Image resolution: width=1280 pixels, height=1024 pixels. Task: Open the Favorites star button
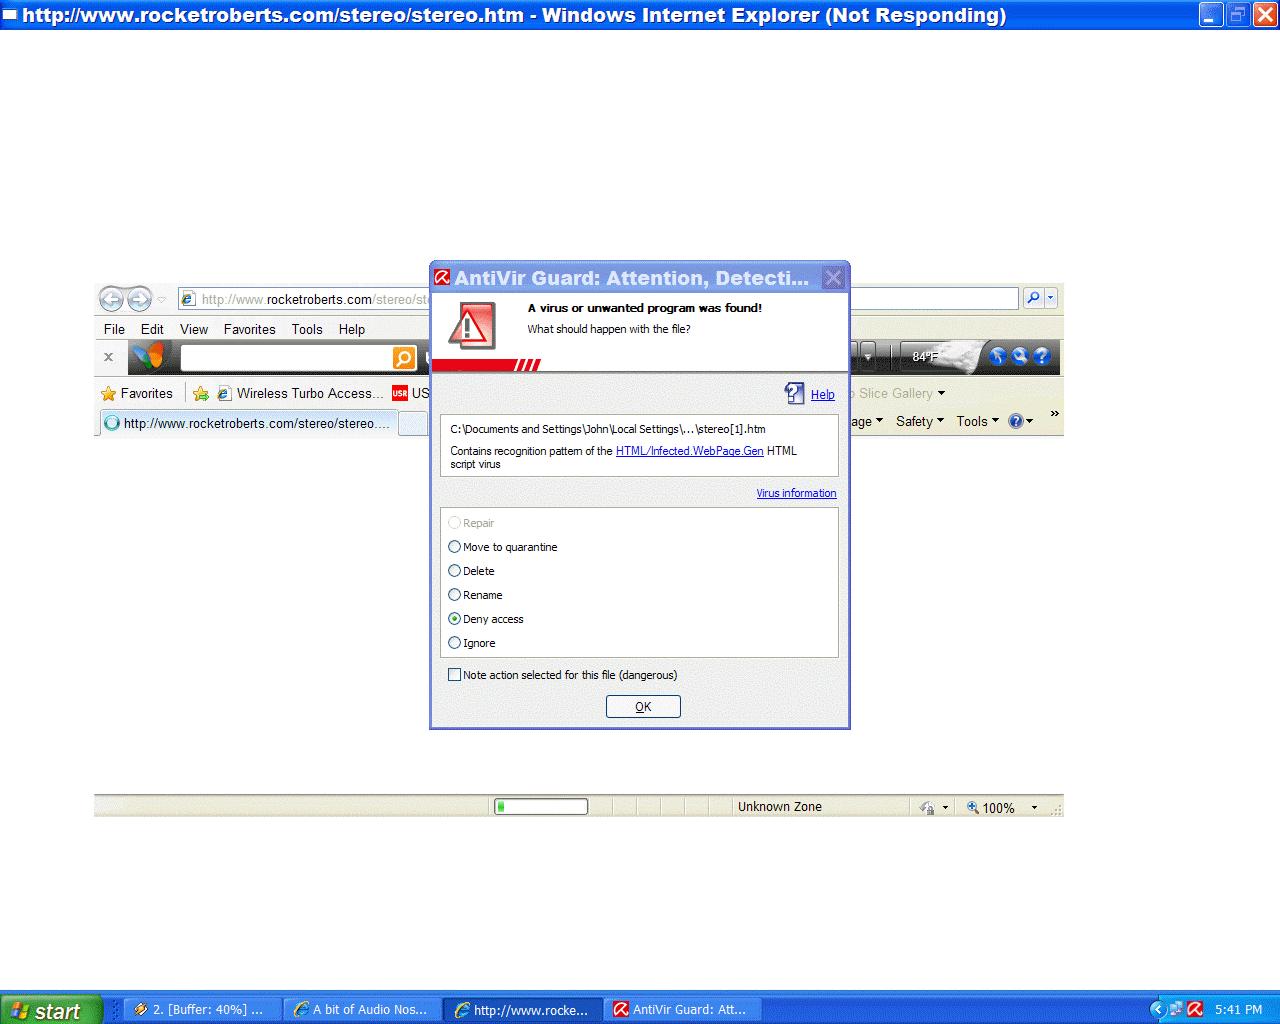(x=137, y=393)
